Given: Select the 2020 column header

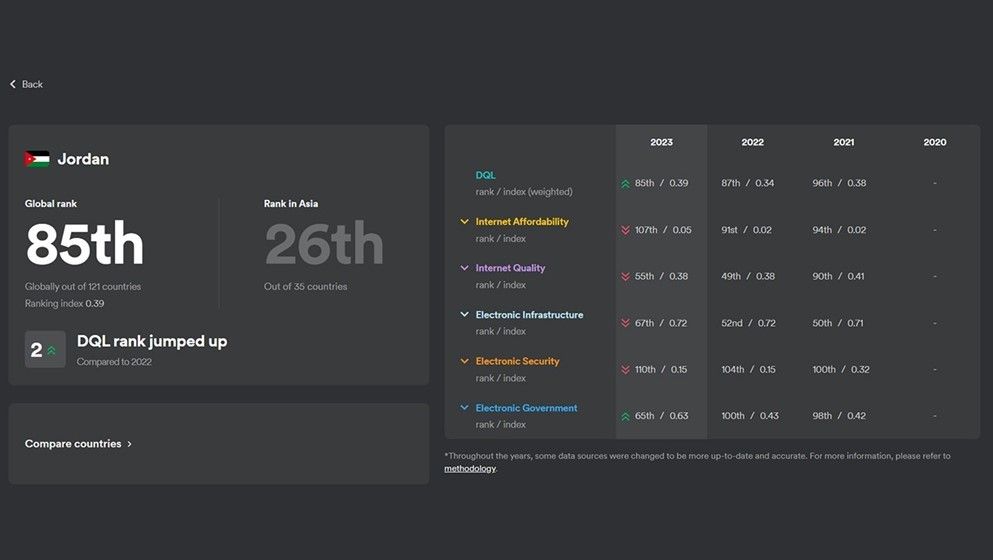Looking at the screenshot, I should click(x=935, y=142).
